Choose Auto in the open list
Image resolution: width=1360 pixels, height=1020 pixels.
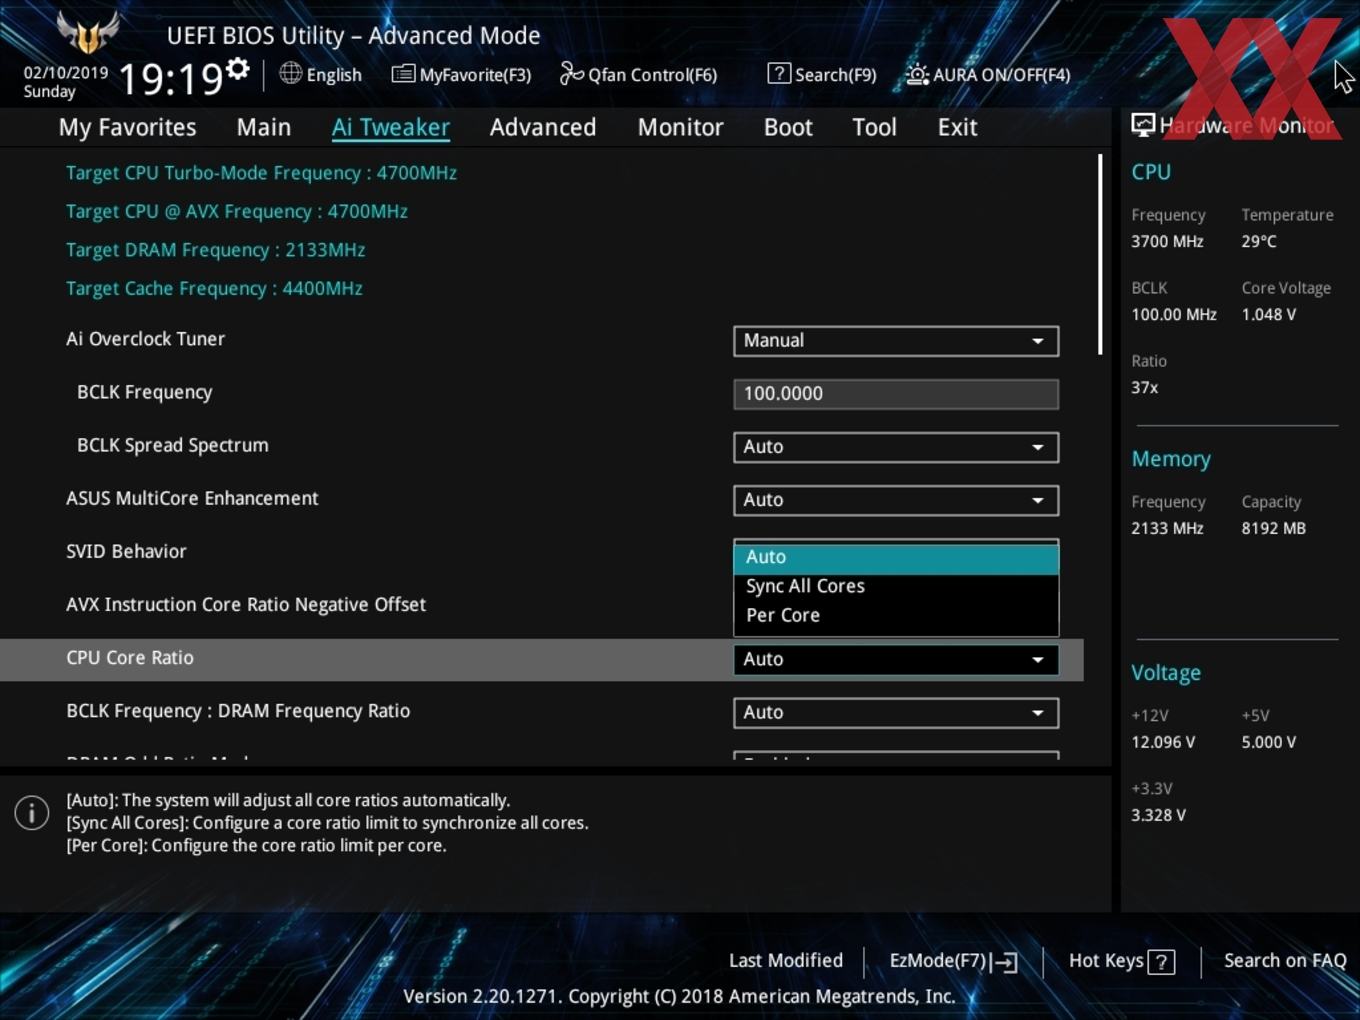(896, 557)
